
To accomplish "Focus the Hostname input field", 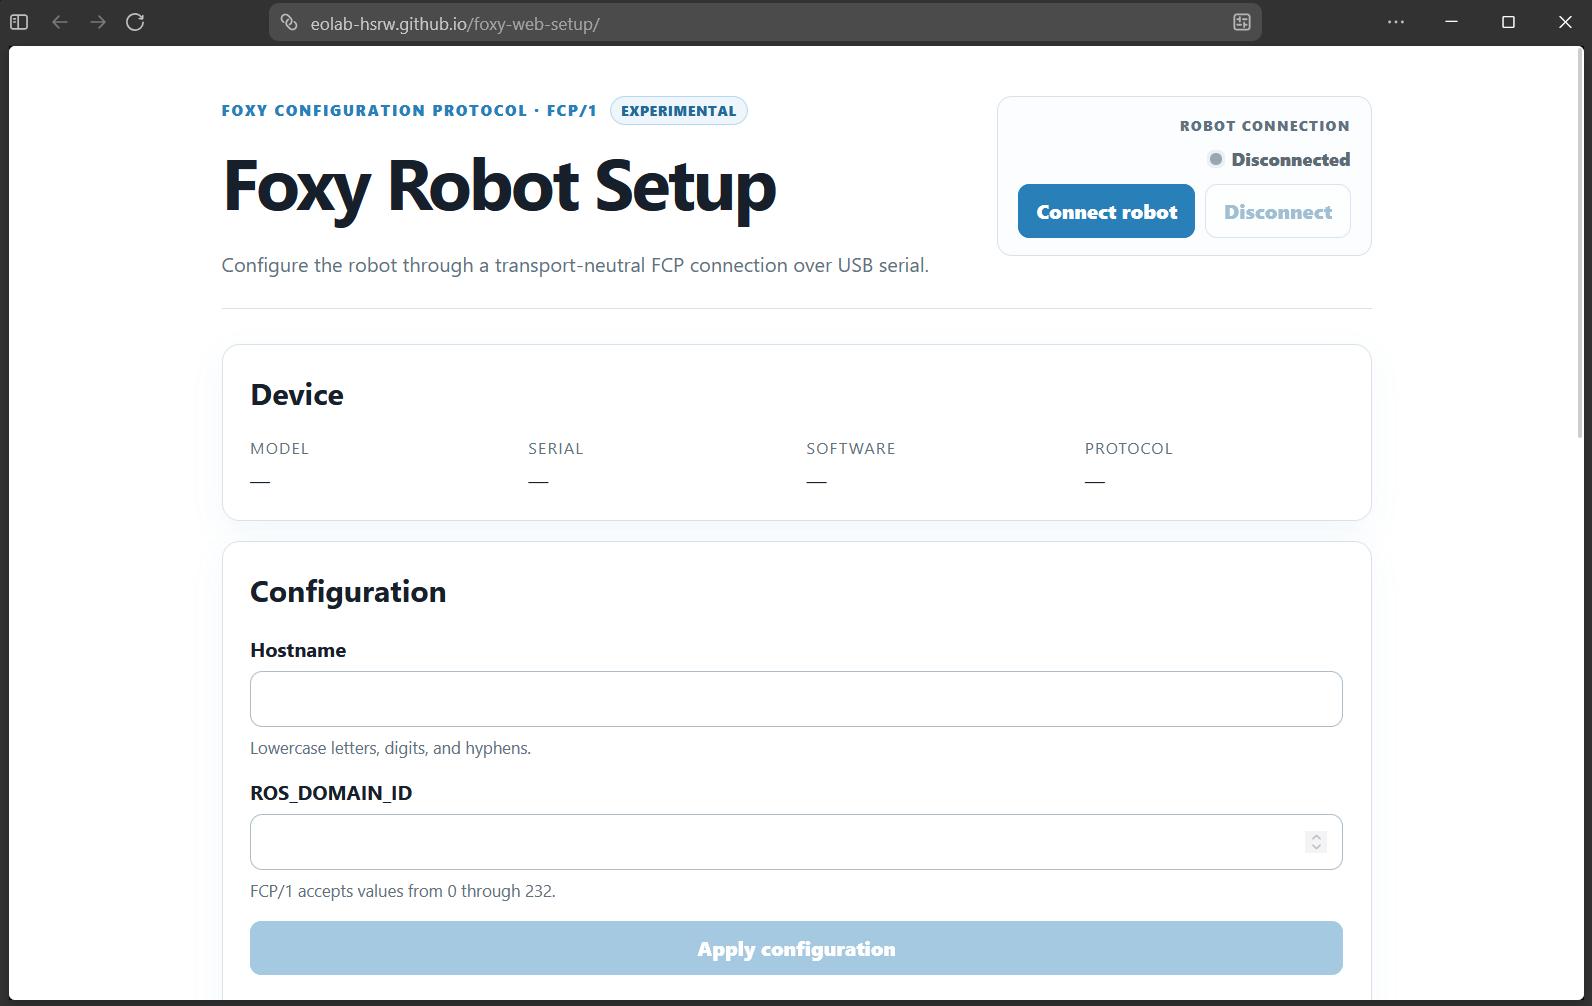I will (x=796, y=699).
